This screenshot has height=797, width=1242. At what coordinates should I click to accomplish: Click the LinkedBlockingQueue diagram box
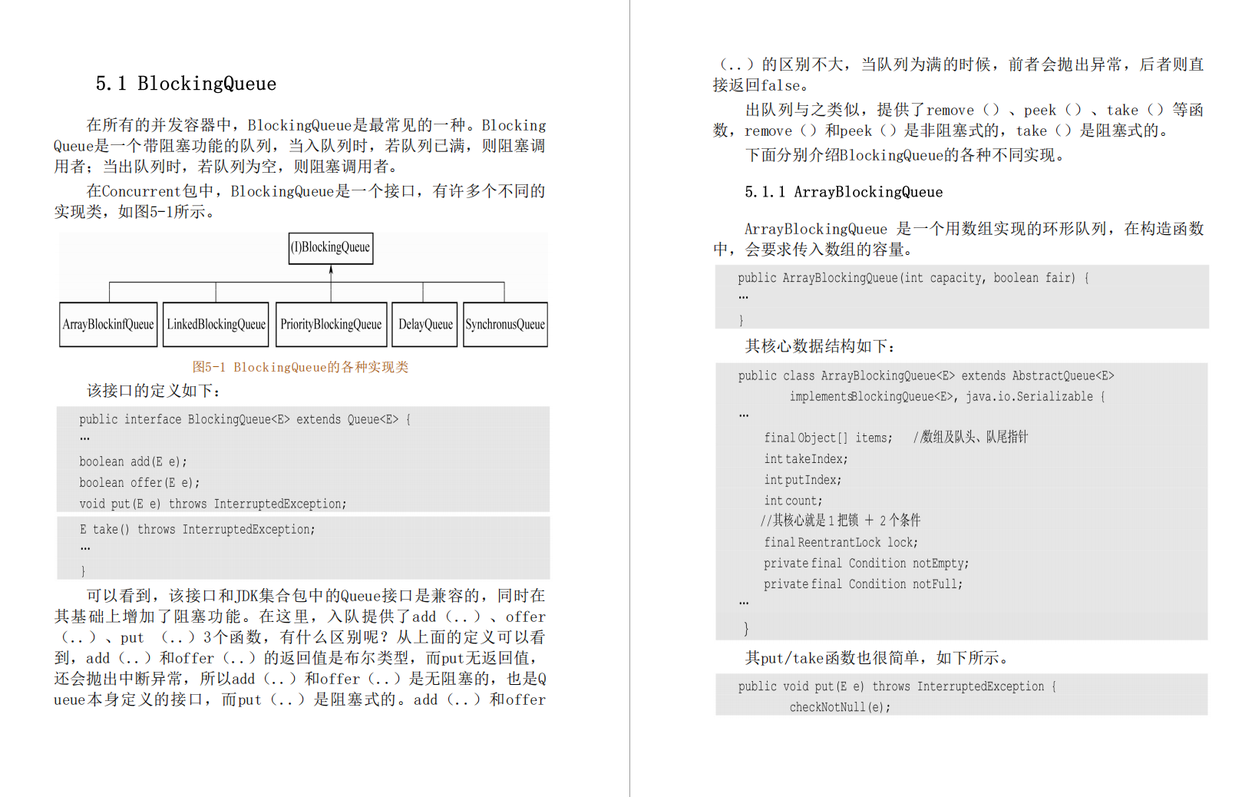tap(216, 324)
